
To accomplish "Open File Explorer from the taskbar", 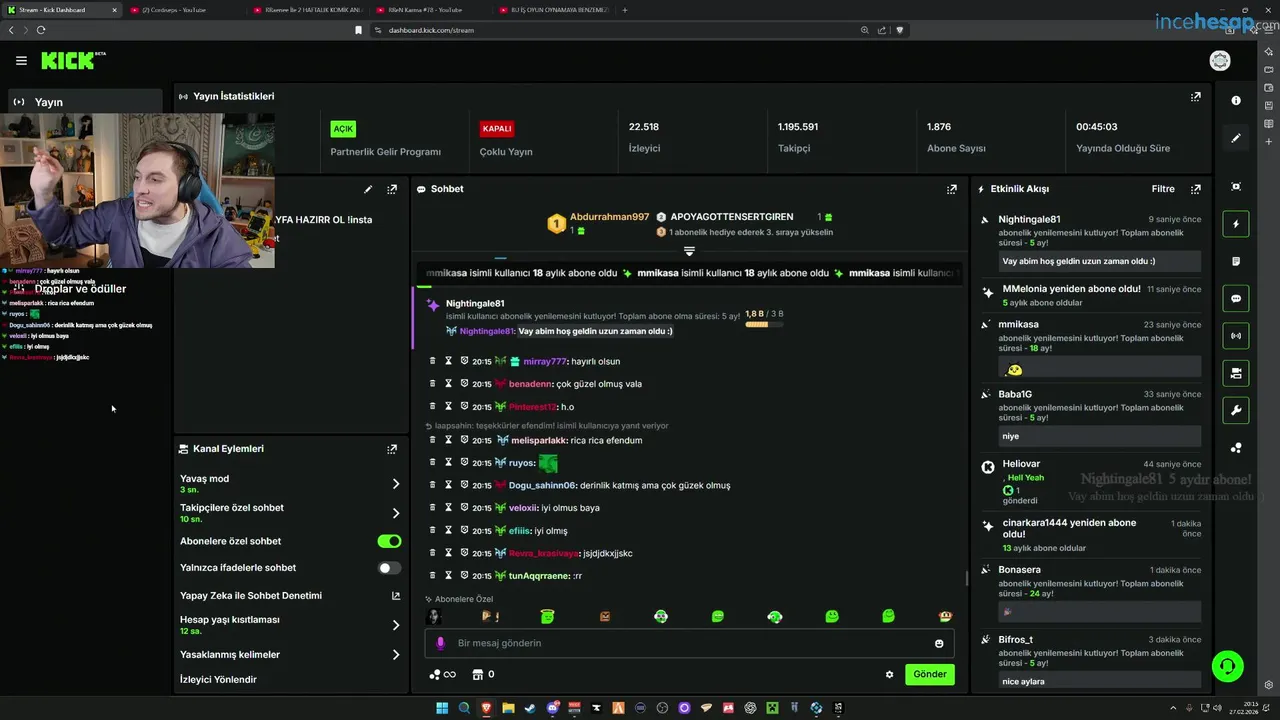I will point(508,708).
